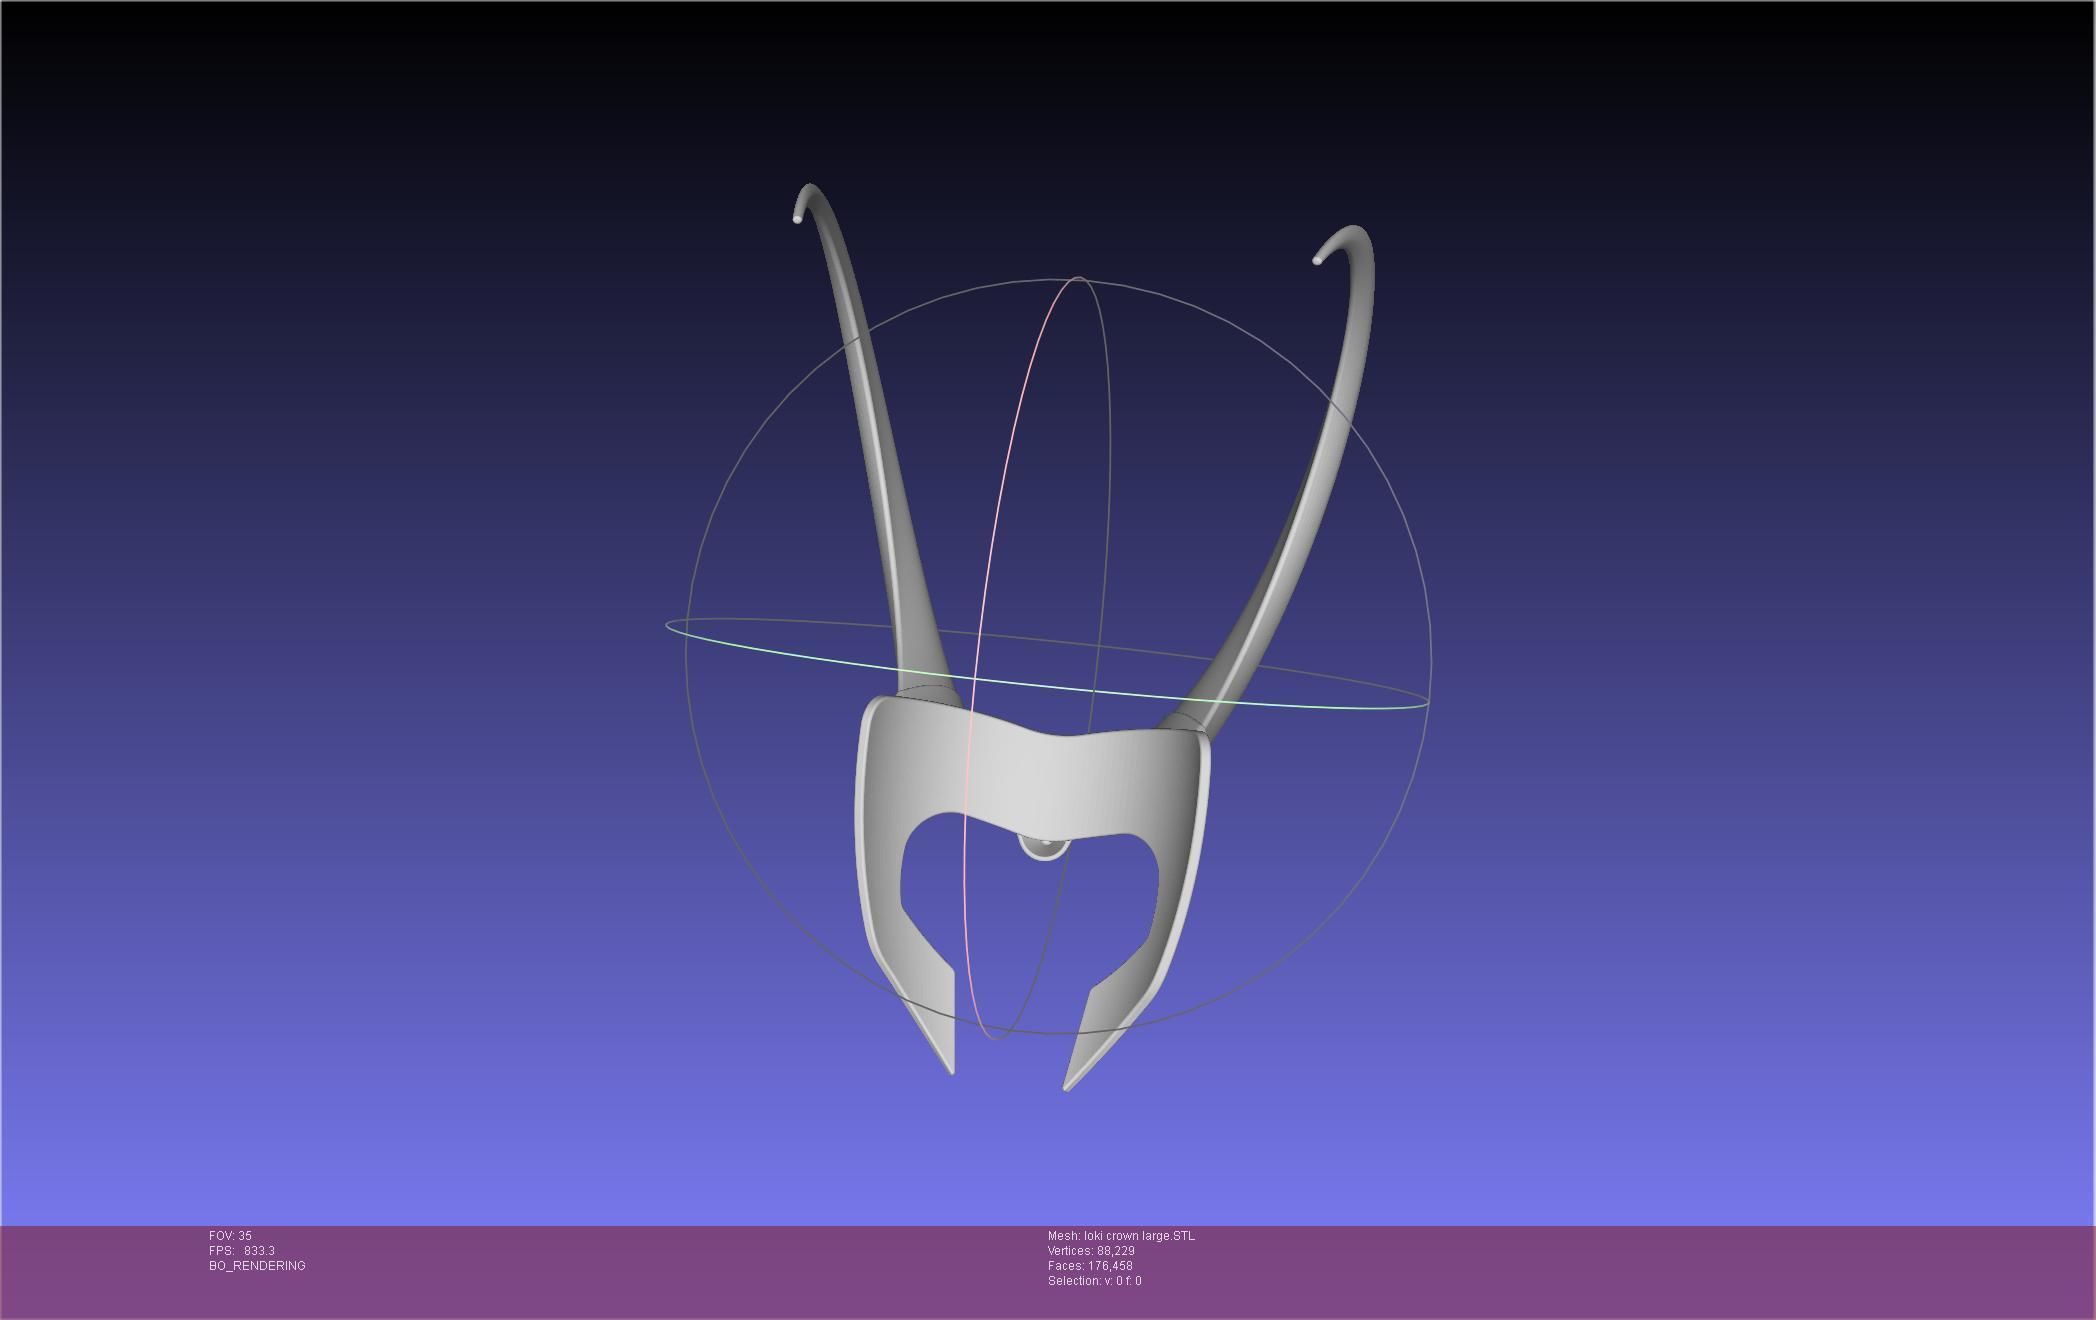Click the FOV: 35 readout
The width and height of the screenshot is (2096, 1320).
(x=230, y=1236)
